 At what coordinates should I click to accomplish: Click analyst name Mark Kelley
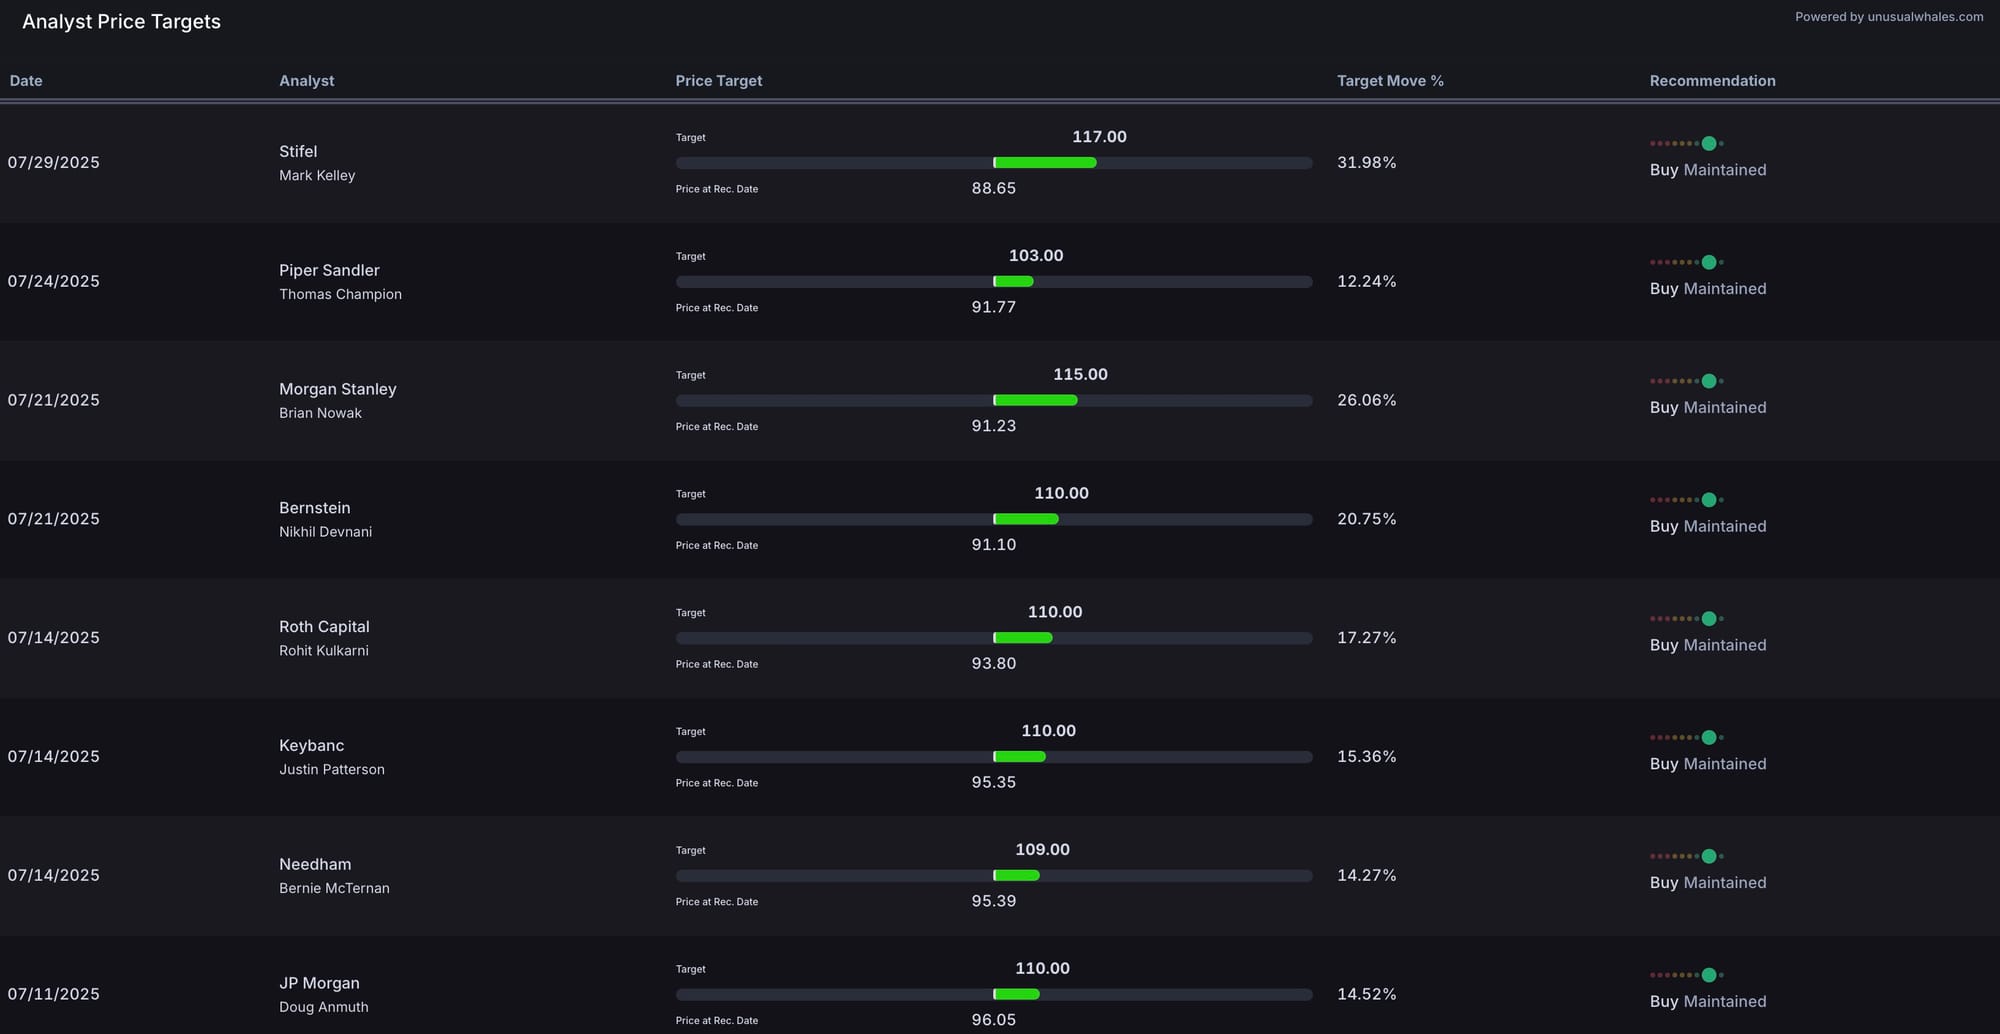coord(317,176)
